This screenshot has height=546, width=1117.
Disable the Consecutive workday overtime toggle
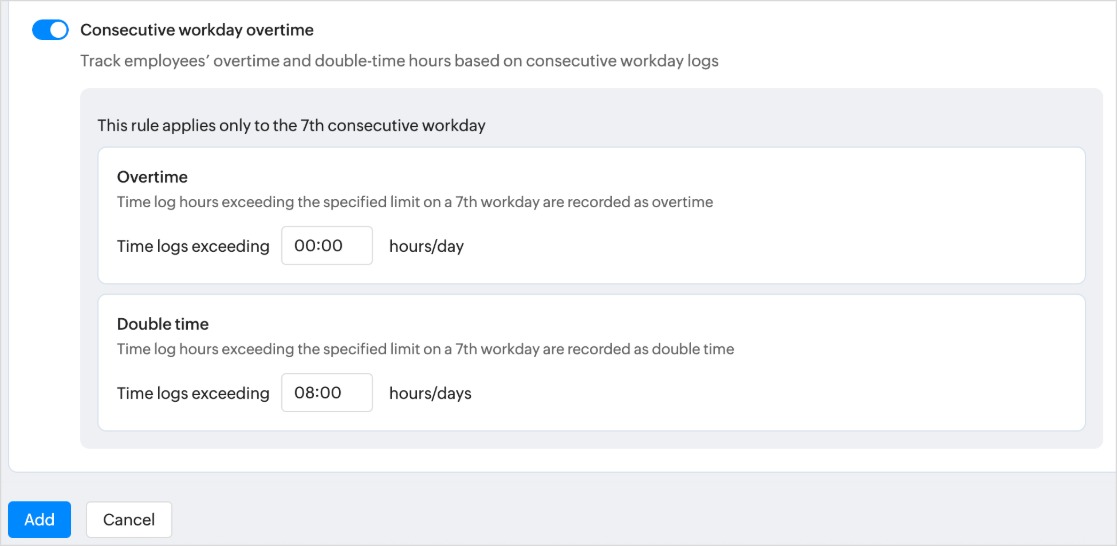(50, 30)
